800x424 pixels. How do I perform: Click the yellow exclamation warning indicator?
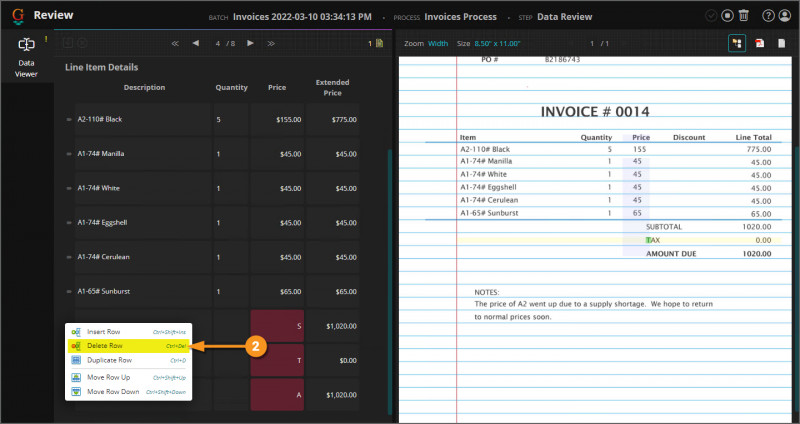click(45, 39)
